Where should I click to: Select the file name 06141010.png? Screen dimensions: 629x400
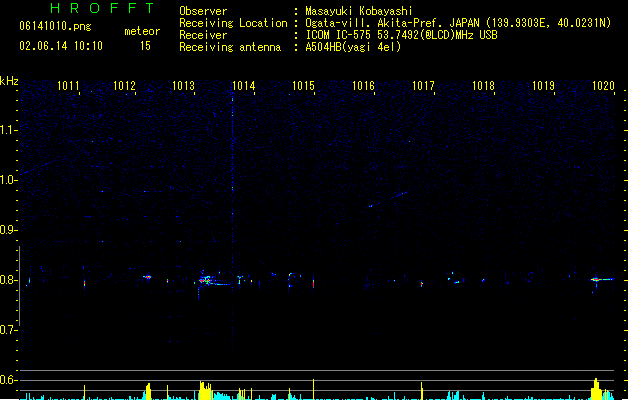(55, 26)
